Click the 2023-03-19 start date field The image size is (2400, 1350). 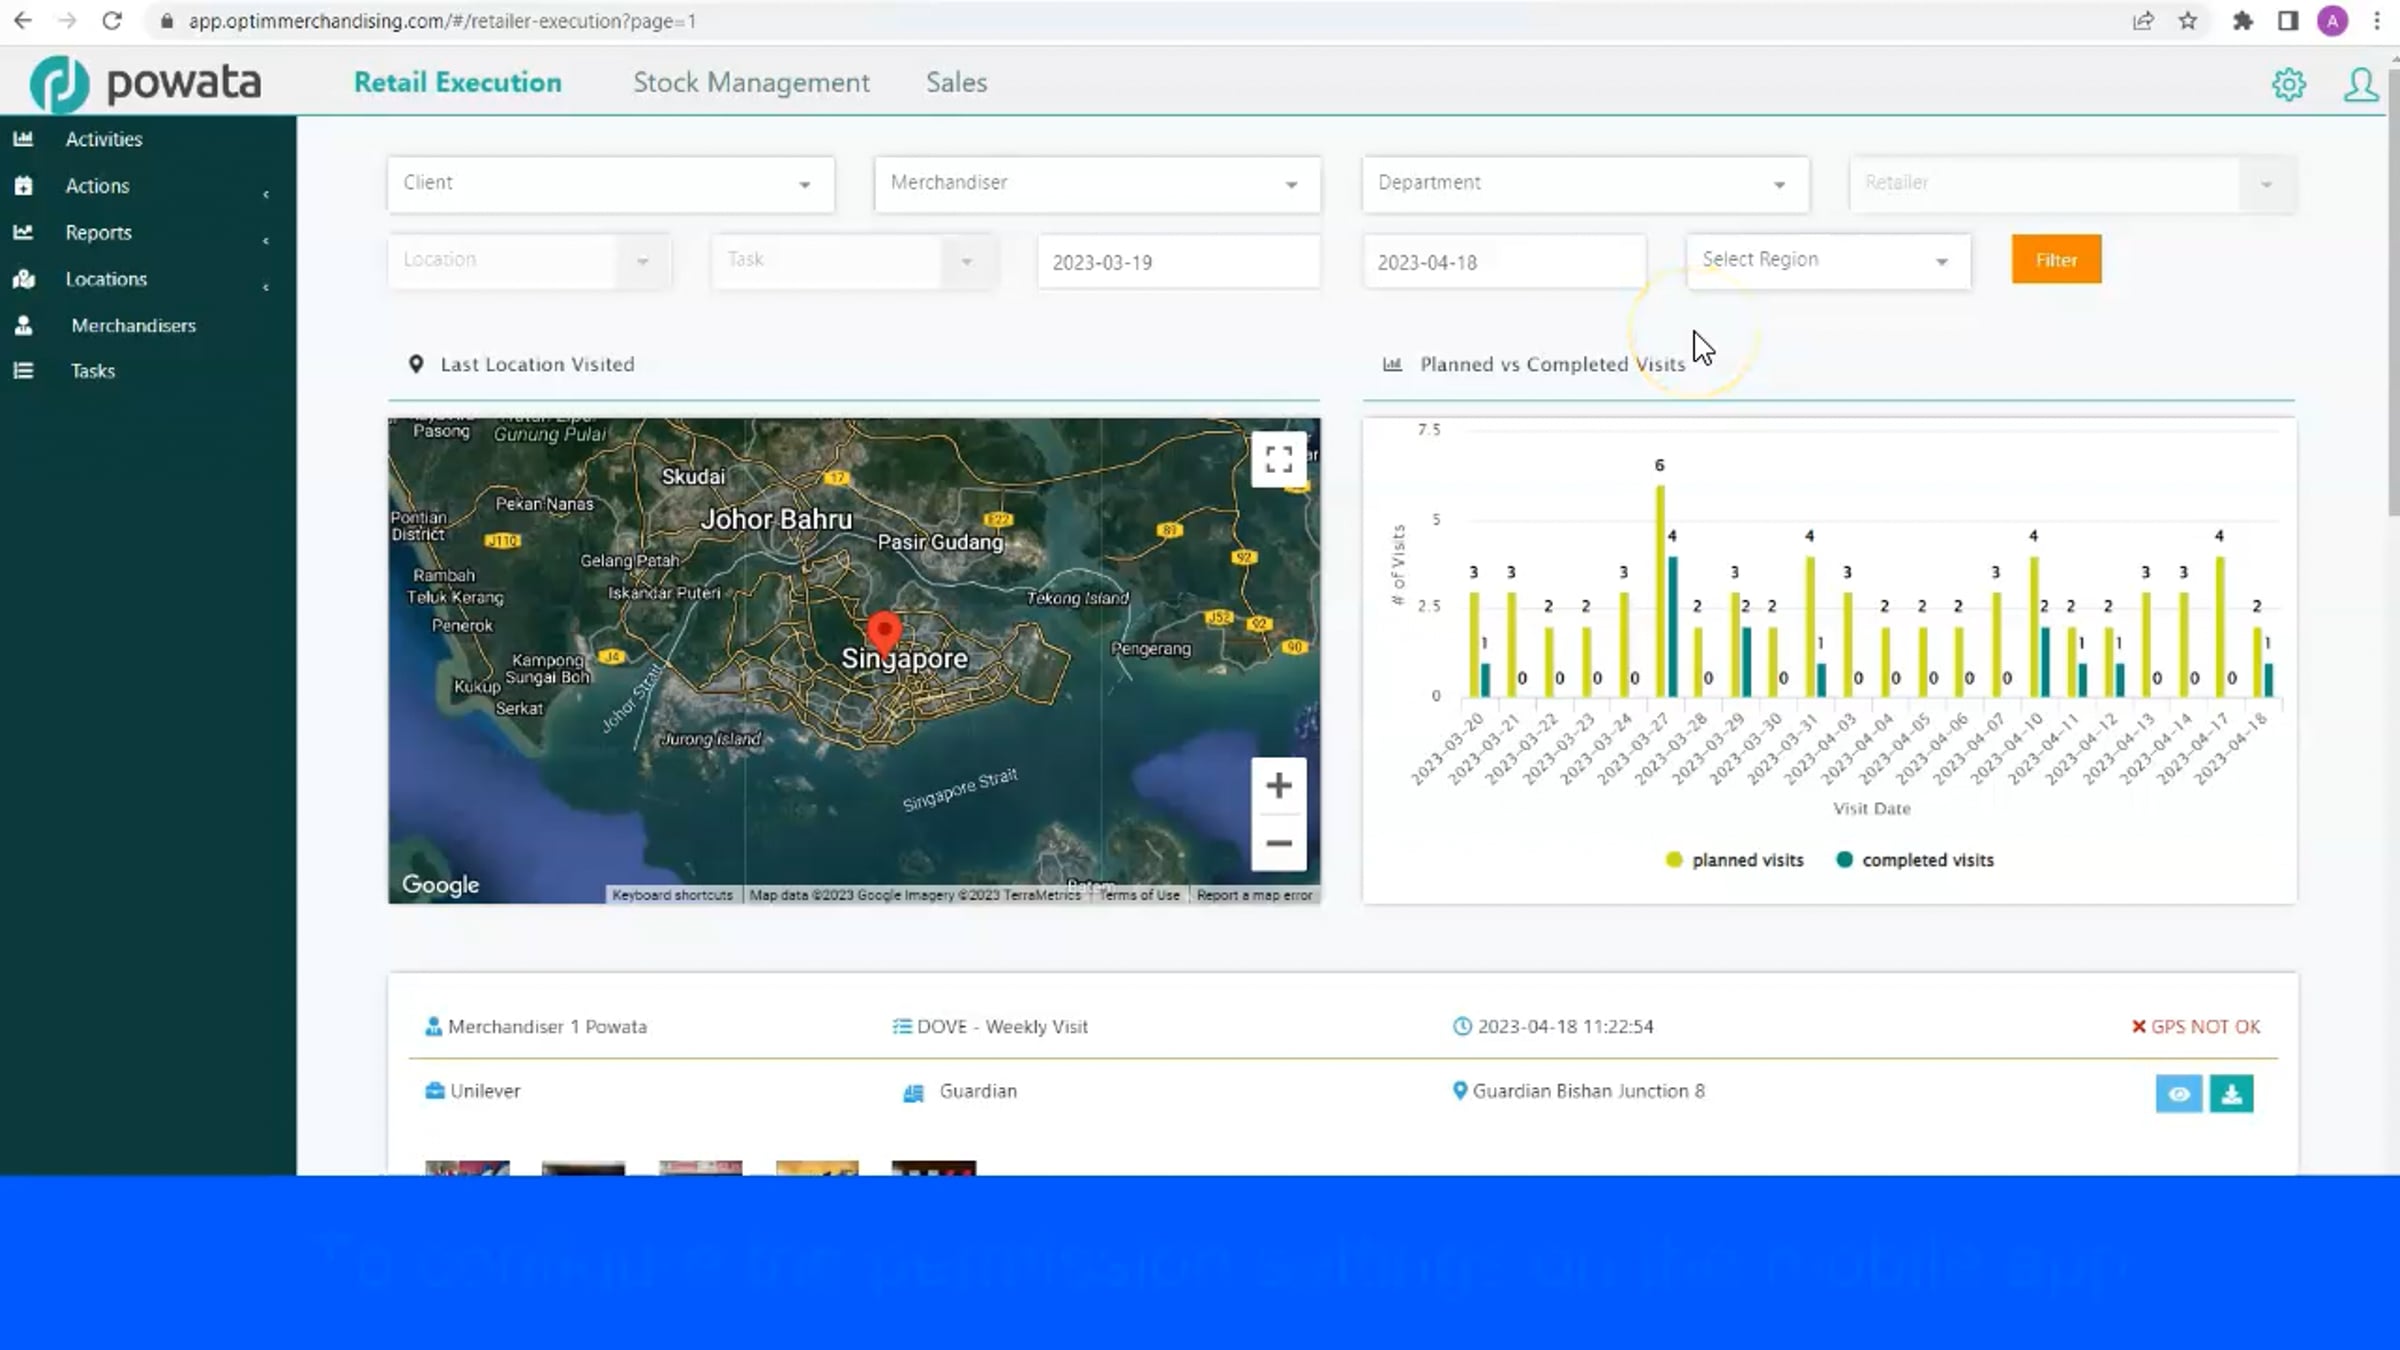tap(1178, 262)
